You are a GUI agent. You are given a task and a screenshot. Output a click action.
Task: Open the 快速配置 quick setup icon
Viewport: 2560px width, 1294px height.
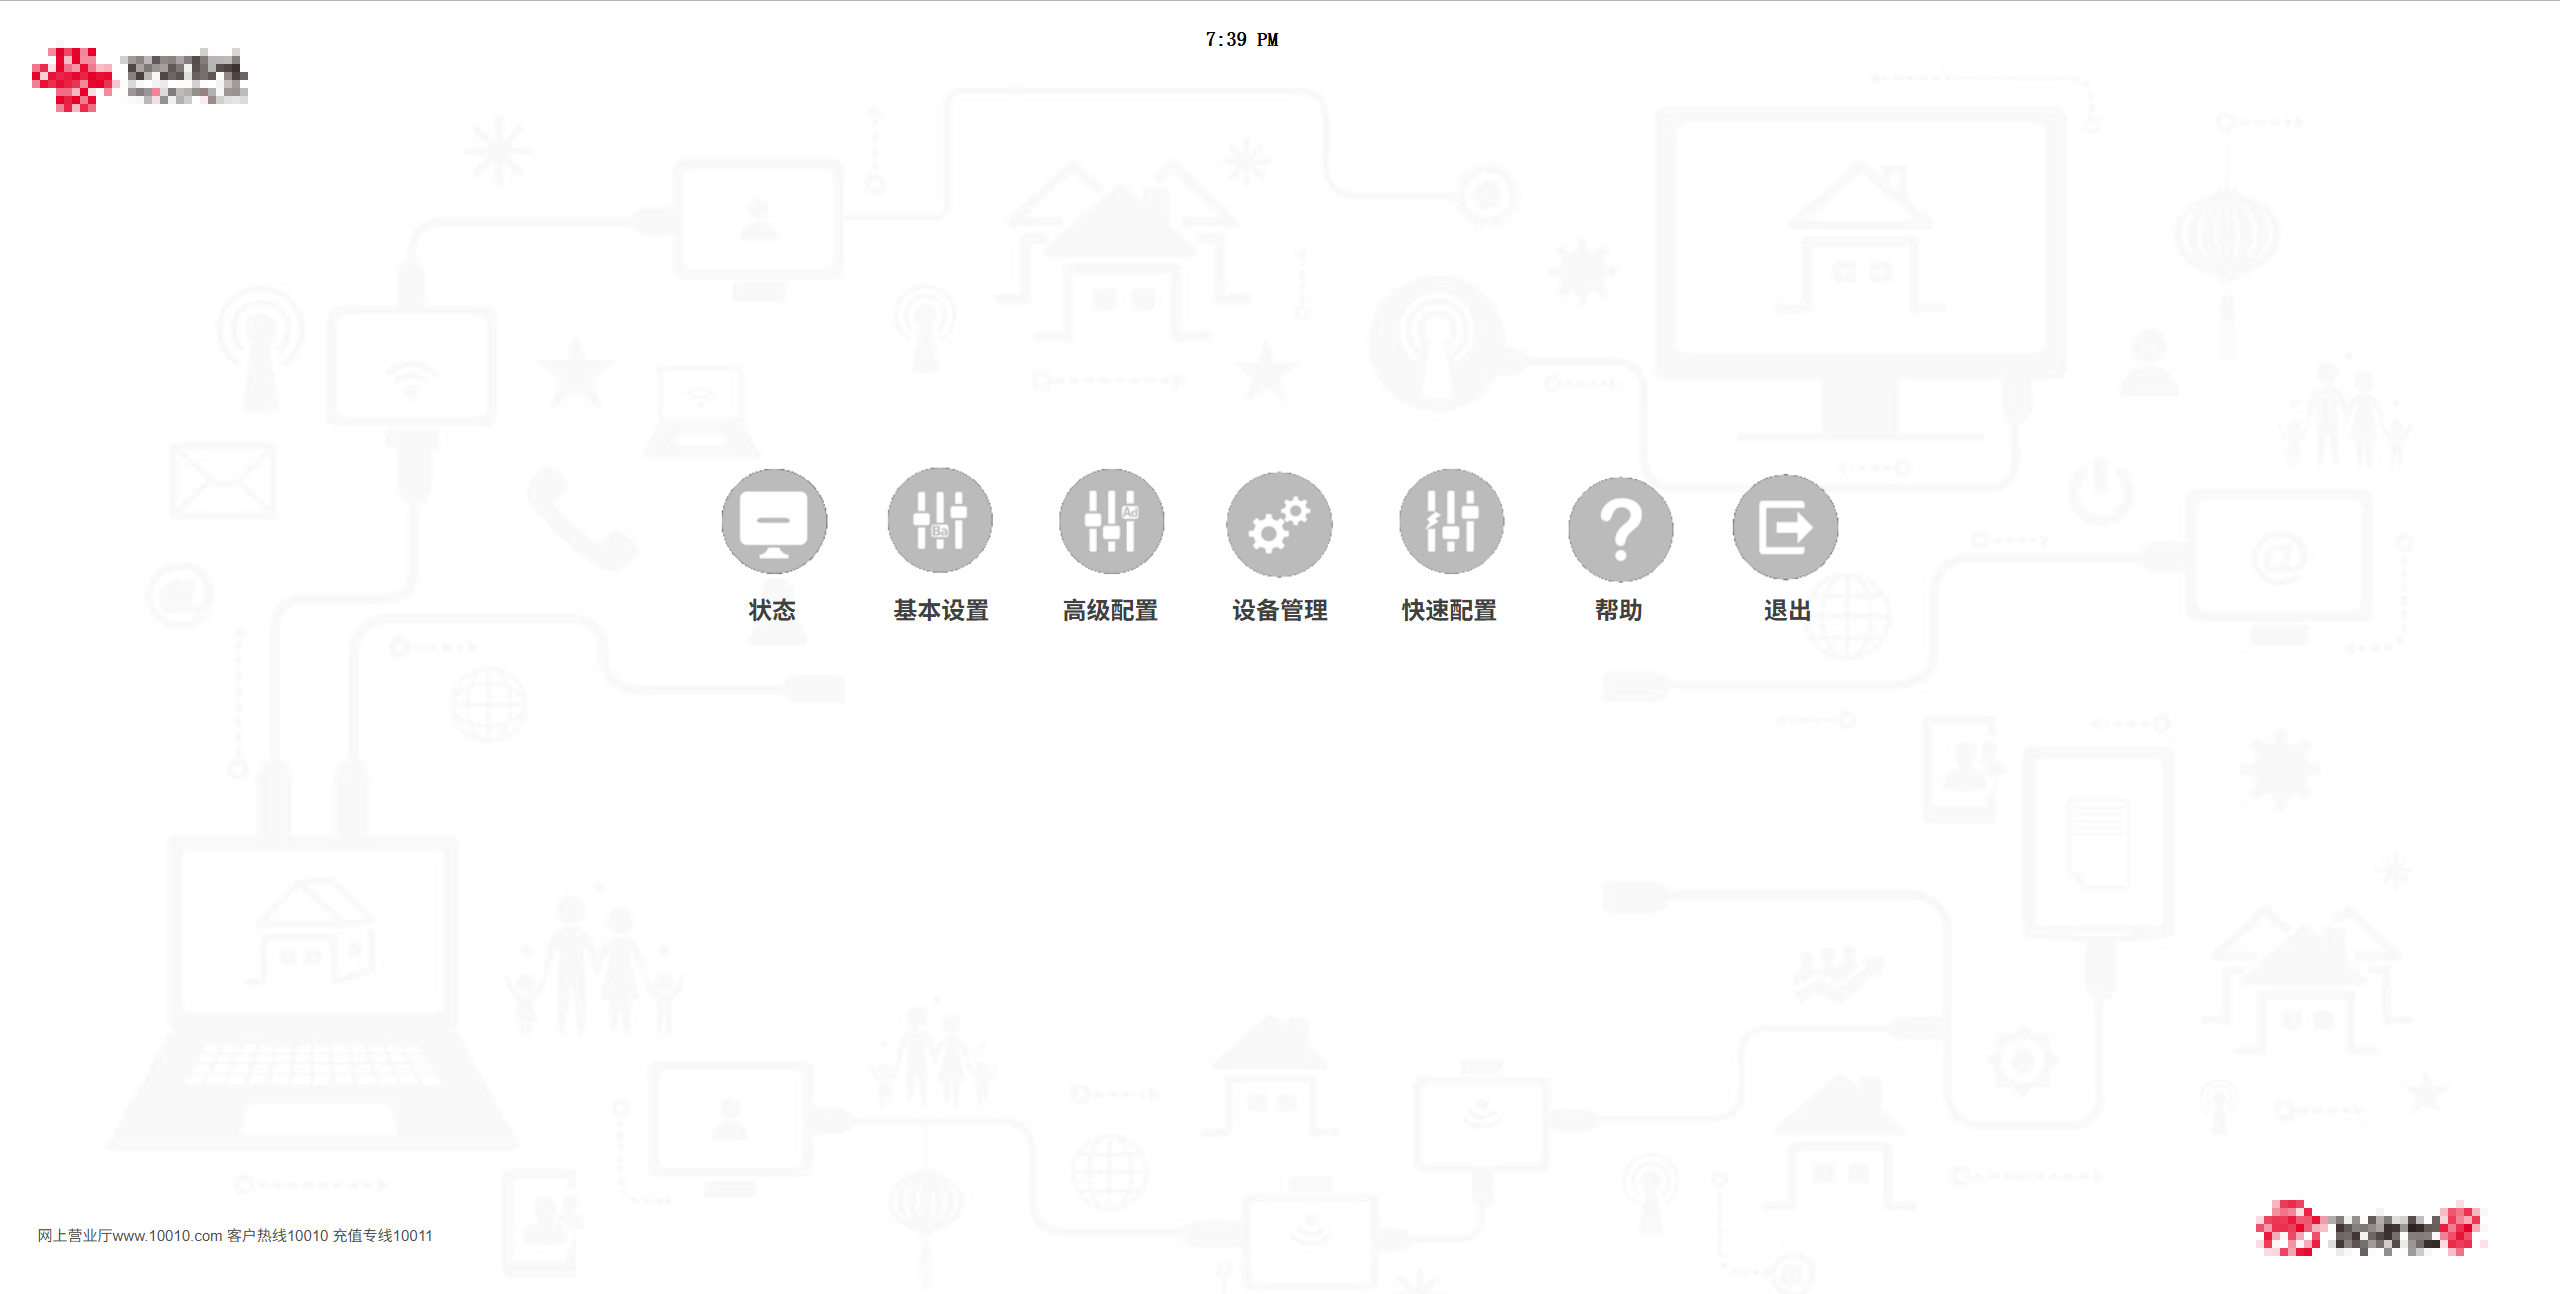point(1451,521)
